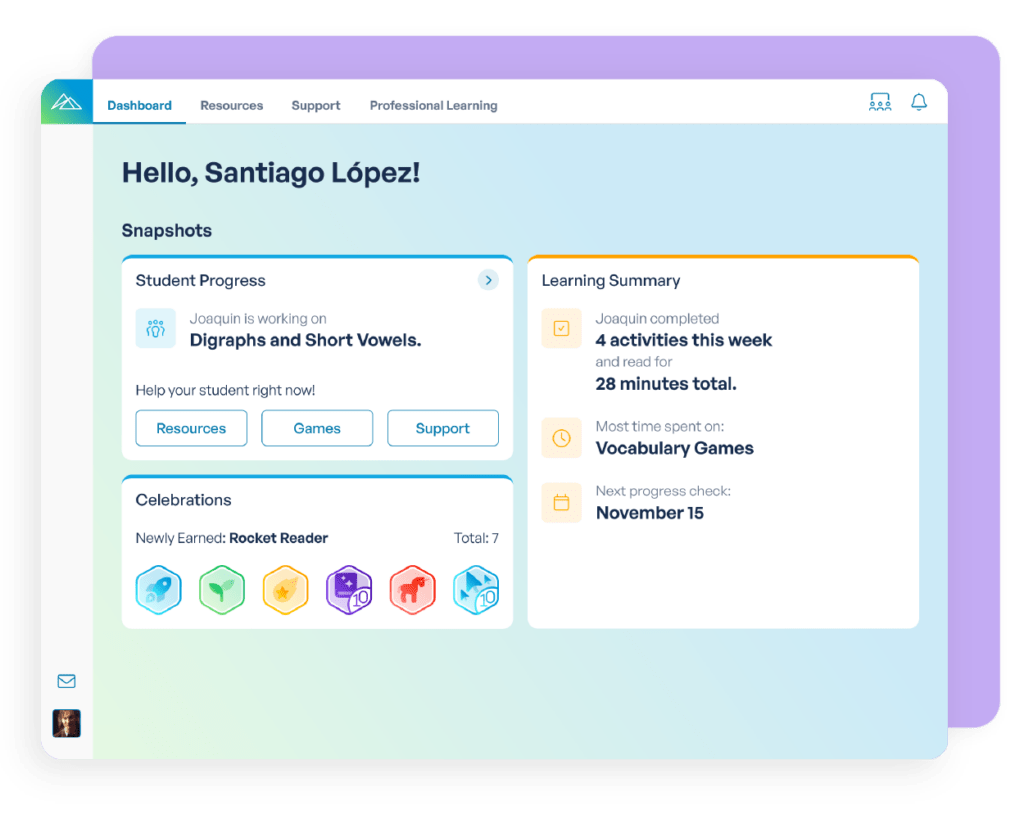The image size is (1024, 819).
Task: Click the clock icon next to Vocabulary Games
Action: coord(561,438)
